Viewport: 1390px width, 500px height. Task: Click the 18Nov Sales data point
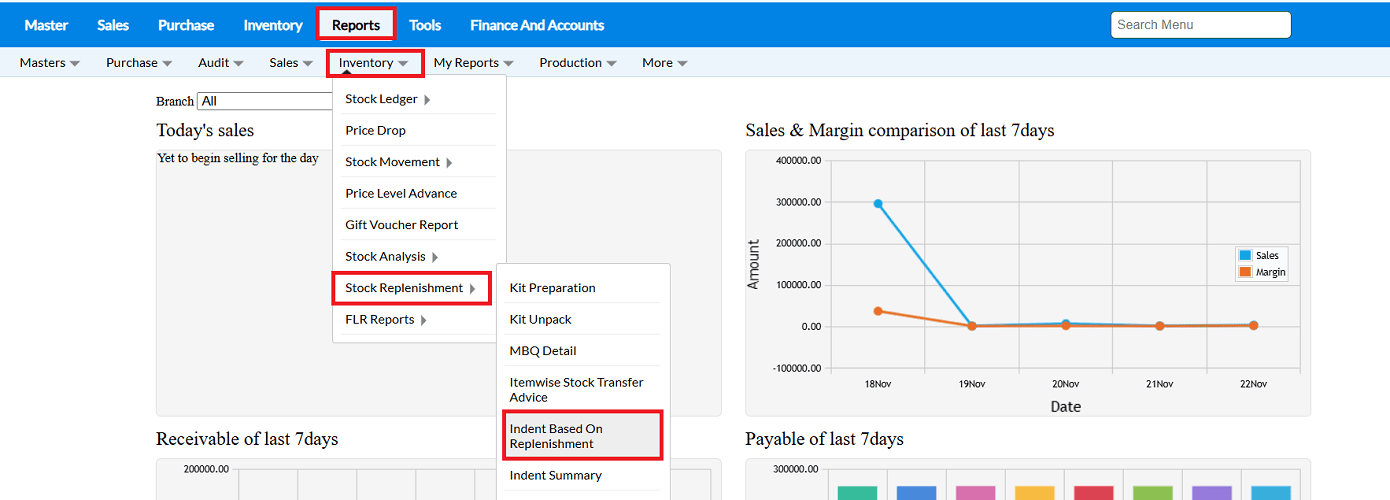[878, 204]
